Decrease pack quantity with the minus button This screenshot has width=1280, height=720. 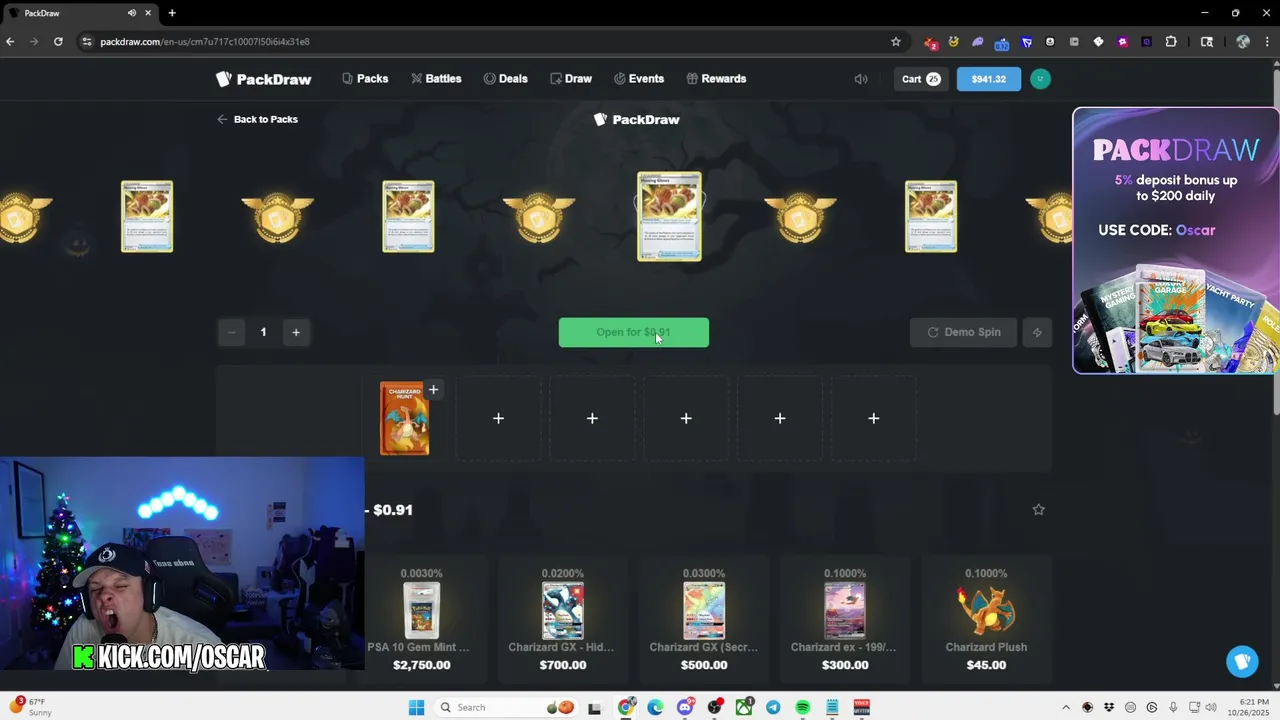click(231, 332)
